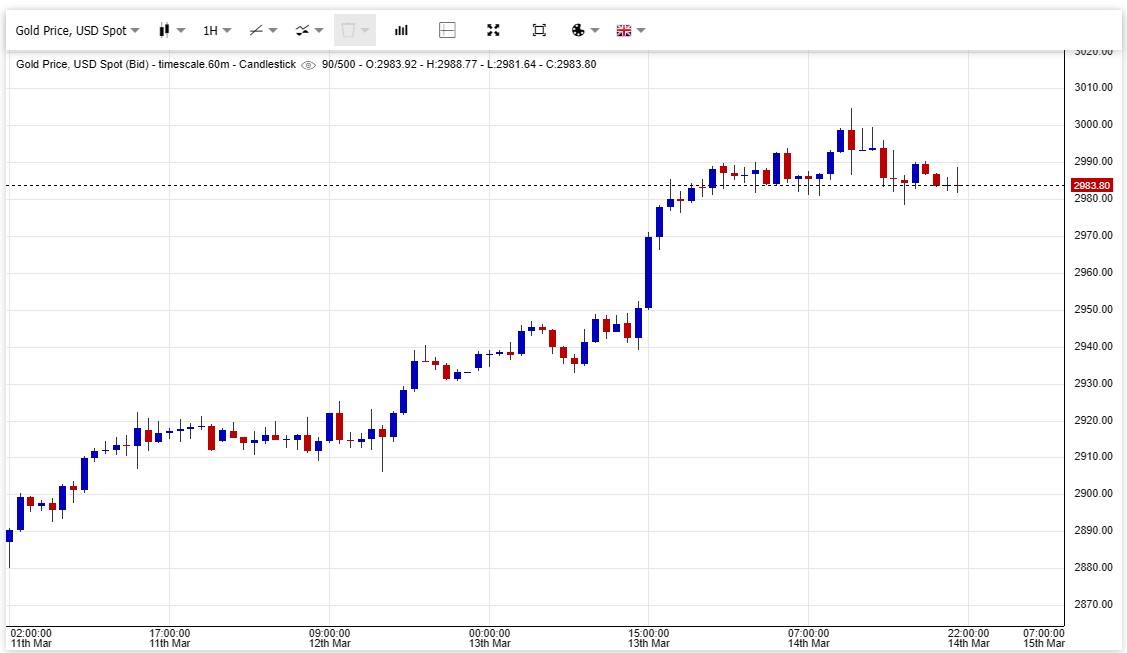Viewport: 1127px width, 653px height.
Task: Expand the 1H timeframe dropdown
Action: coord(217,30)
